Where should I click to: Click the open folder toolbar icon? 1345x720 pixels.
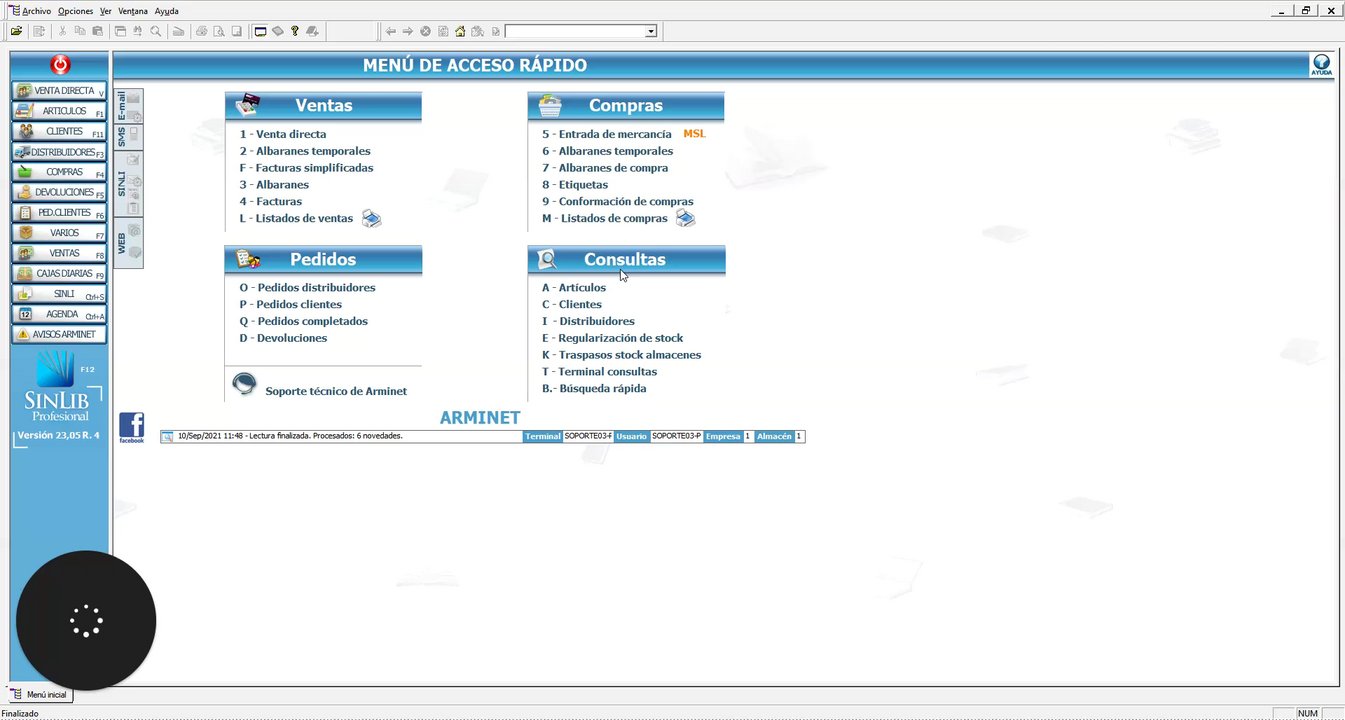tap(17, 31)
